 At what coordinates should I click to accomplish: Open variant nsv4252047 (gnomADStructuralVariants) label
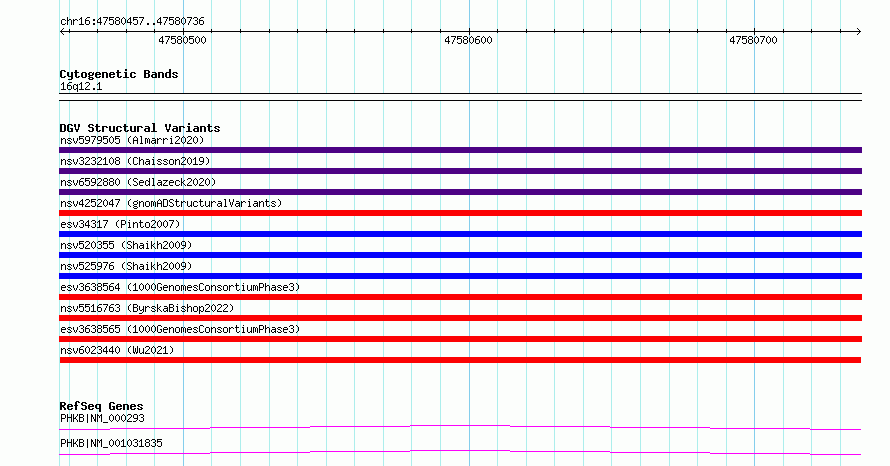click(171, 203)
